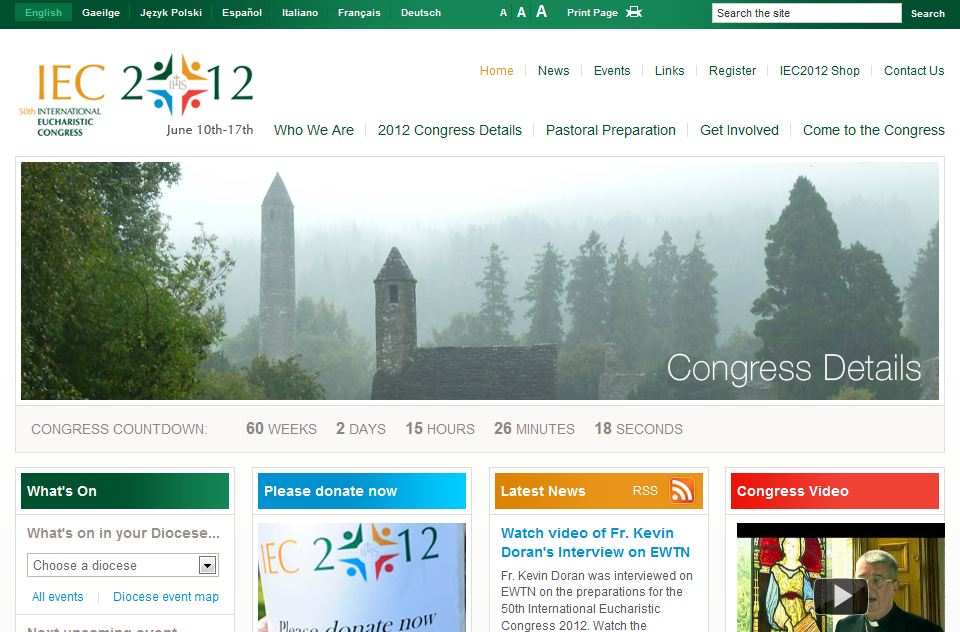The image size is (960, 632).
Task: Open Pastoral Preparation menu item
Action: (610, 130)
